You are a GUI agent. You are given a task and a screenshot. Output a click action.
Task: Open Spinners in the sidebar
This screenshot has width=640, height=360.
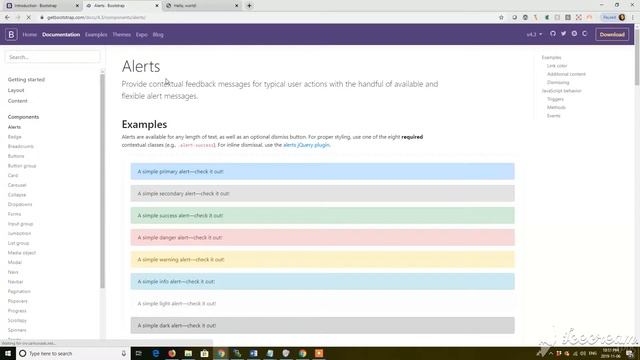click(x=17, y=330)
